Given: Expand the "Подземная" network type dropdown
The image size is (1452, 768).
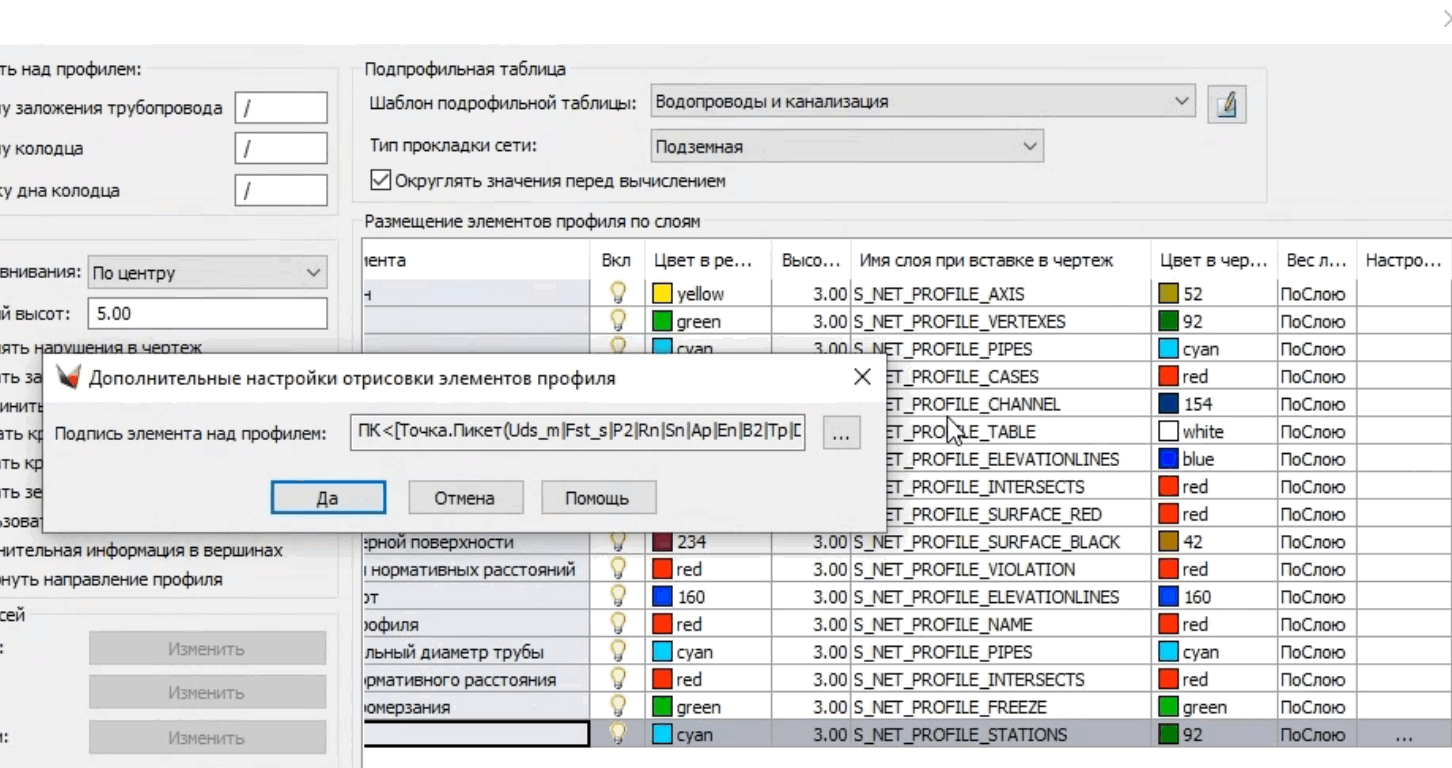Looking at the screenshot, I should coord(847,146).
